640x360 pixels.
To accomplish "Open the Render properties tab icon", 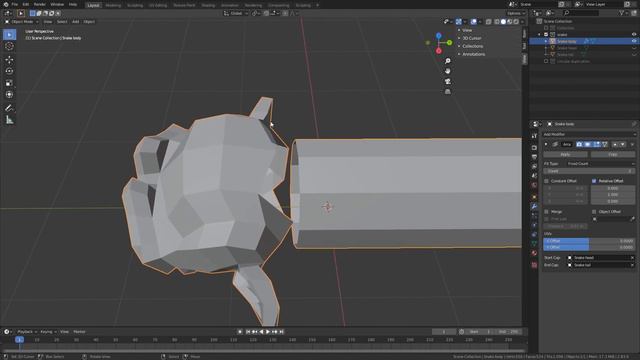I will [534, 147].
